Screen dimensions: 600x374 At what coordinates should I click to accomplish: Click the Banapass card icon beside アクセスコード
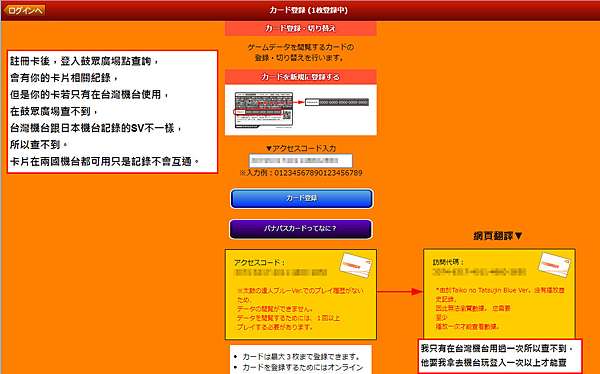point(355,265)
